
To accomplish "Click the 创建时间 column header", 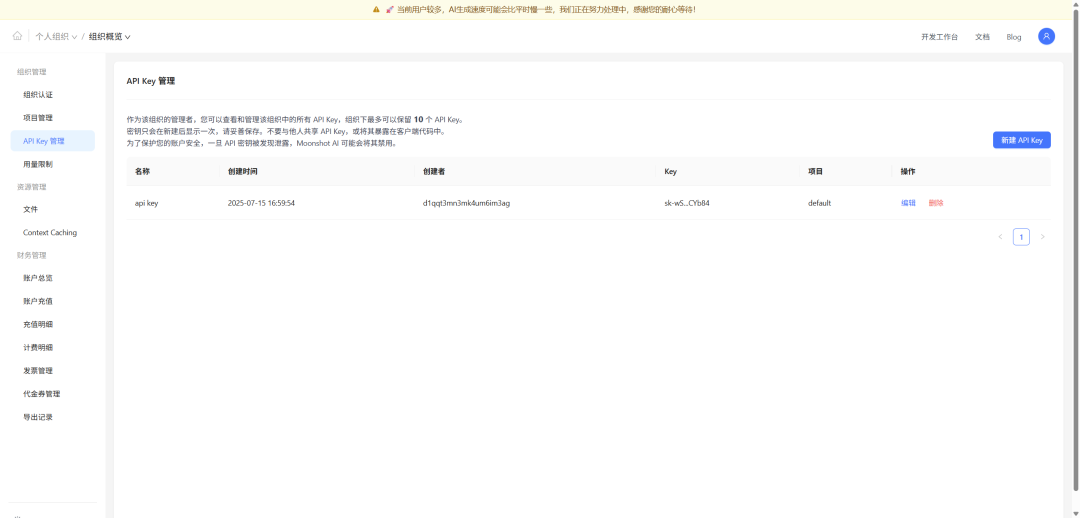I will pos(242,171).
